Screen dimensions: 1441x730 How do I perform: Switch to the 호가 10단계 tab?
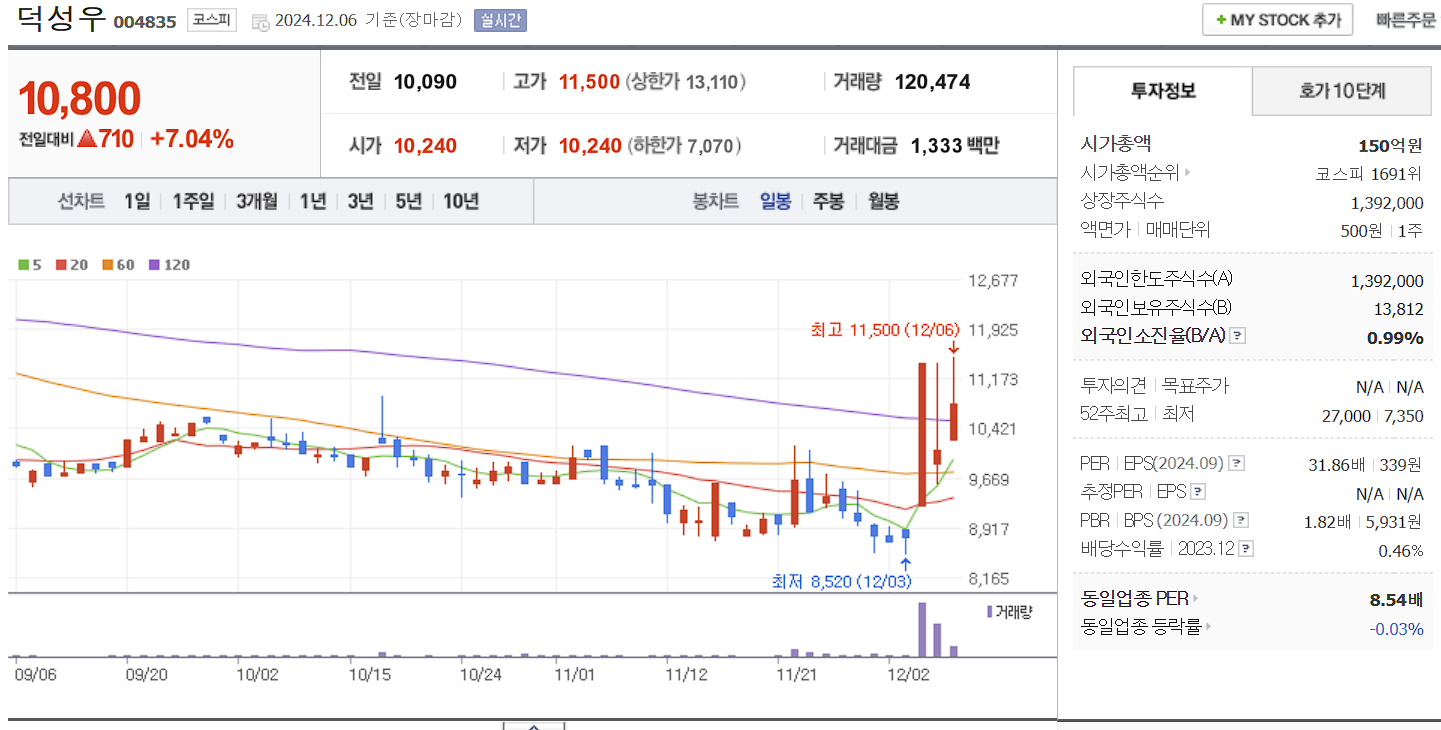point(1342,90)
